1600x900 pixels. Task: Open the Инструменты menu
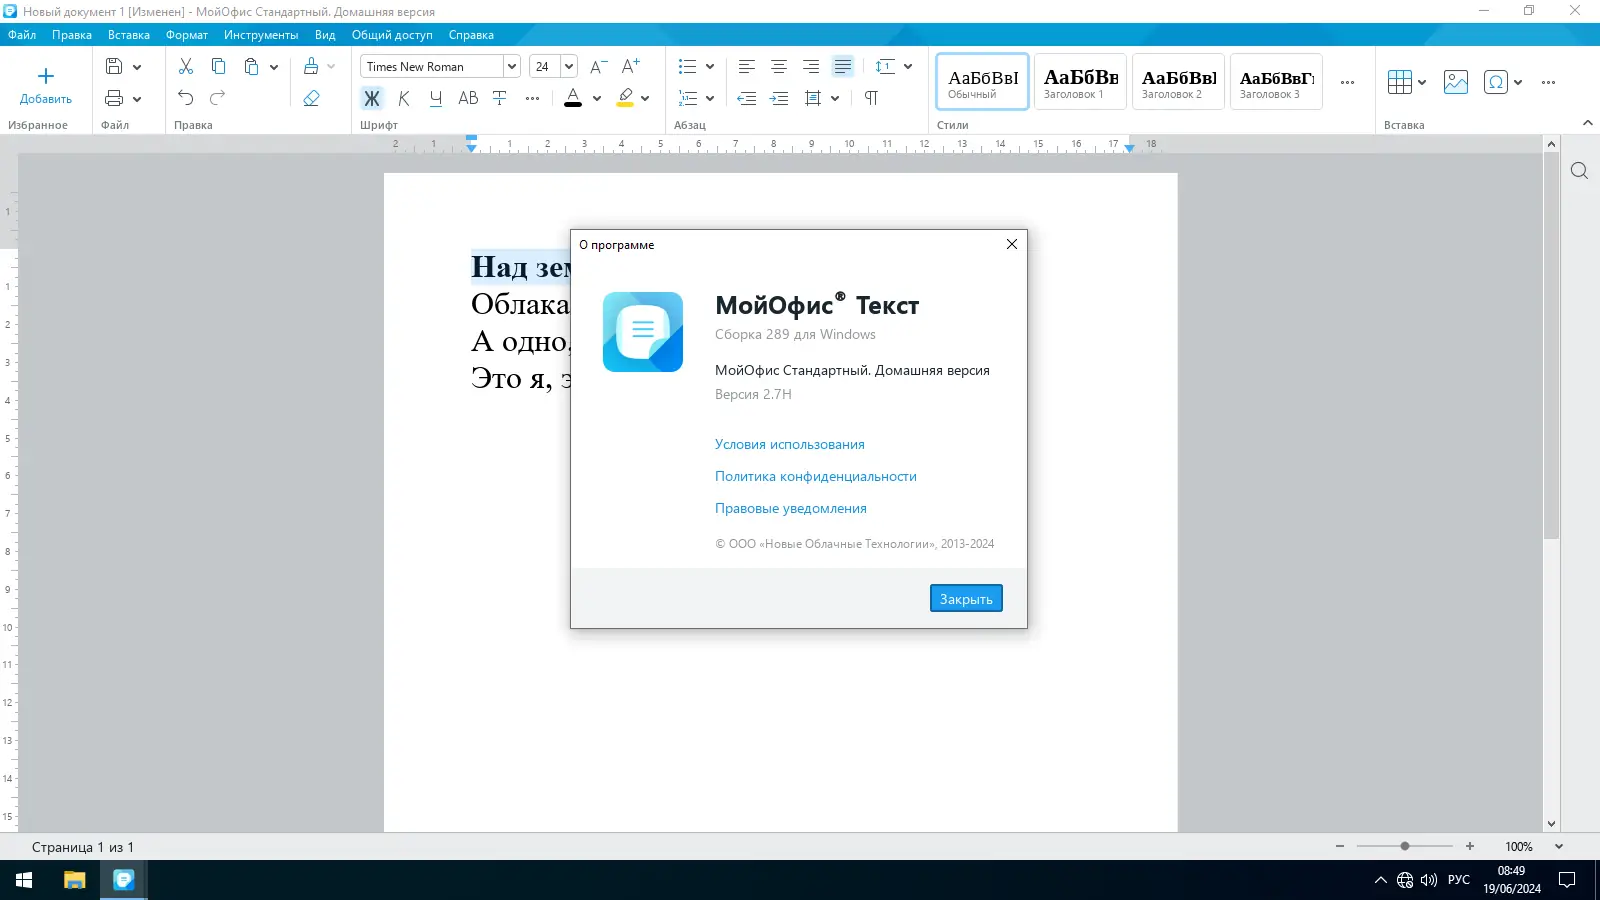(x=261, y=35)
